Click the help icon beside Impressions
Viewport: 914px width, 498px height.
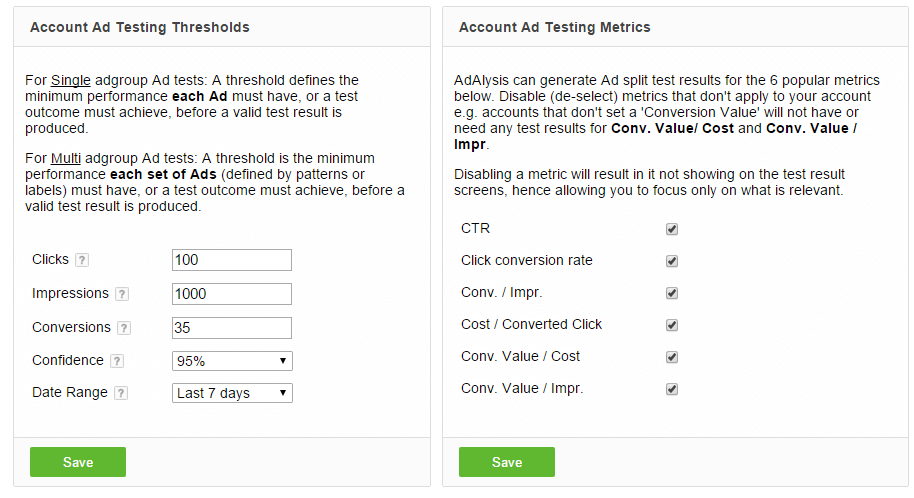pos(121,294)
